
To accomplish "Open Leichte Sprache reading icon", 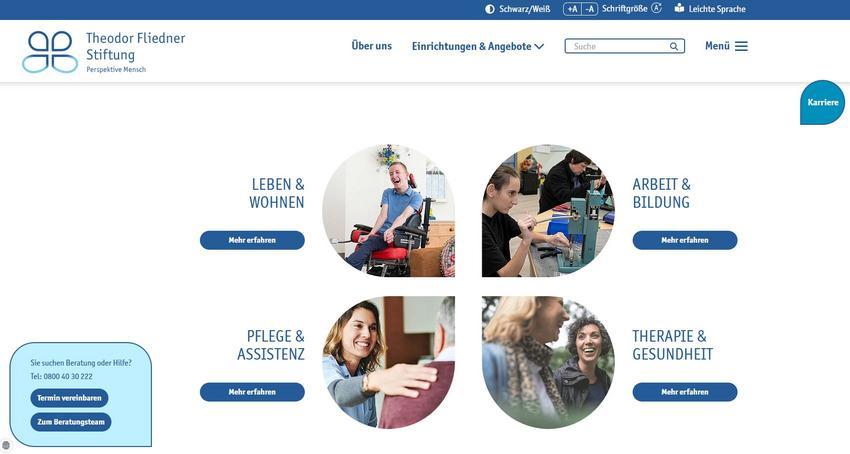I will point(679,8).
